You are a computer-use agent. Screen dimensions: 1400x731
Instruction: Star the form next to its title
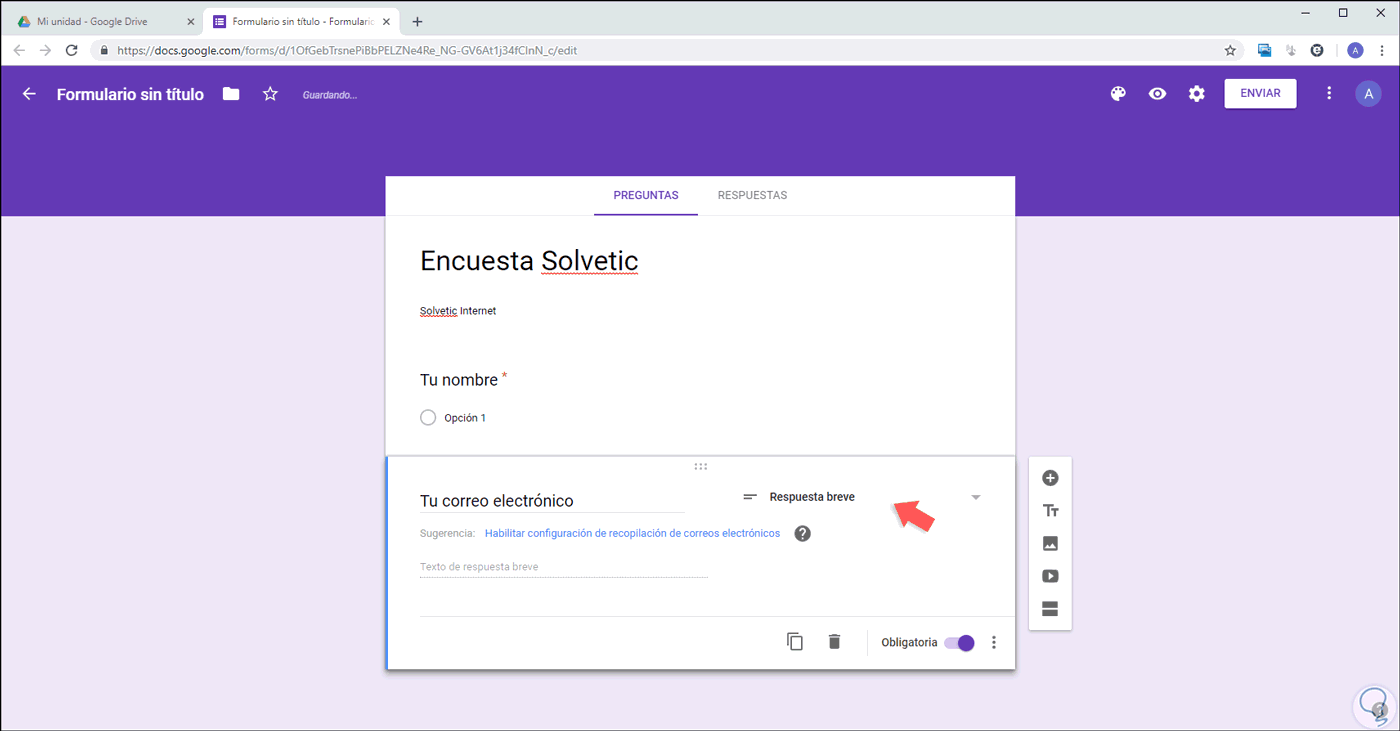[270, 94]
